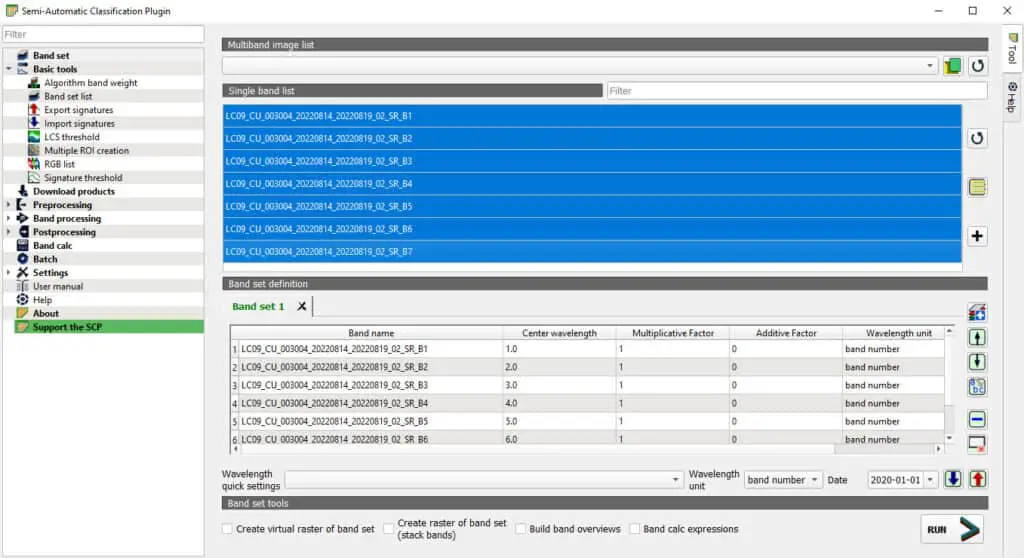Select SR_B4 in the single band list
The width and height of the screenshot is (1024, 558).
592,184
